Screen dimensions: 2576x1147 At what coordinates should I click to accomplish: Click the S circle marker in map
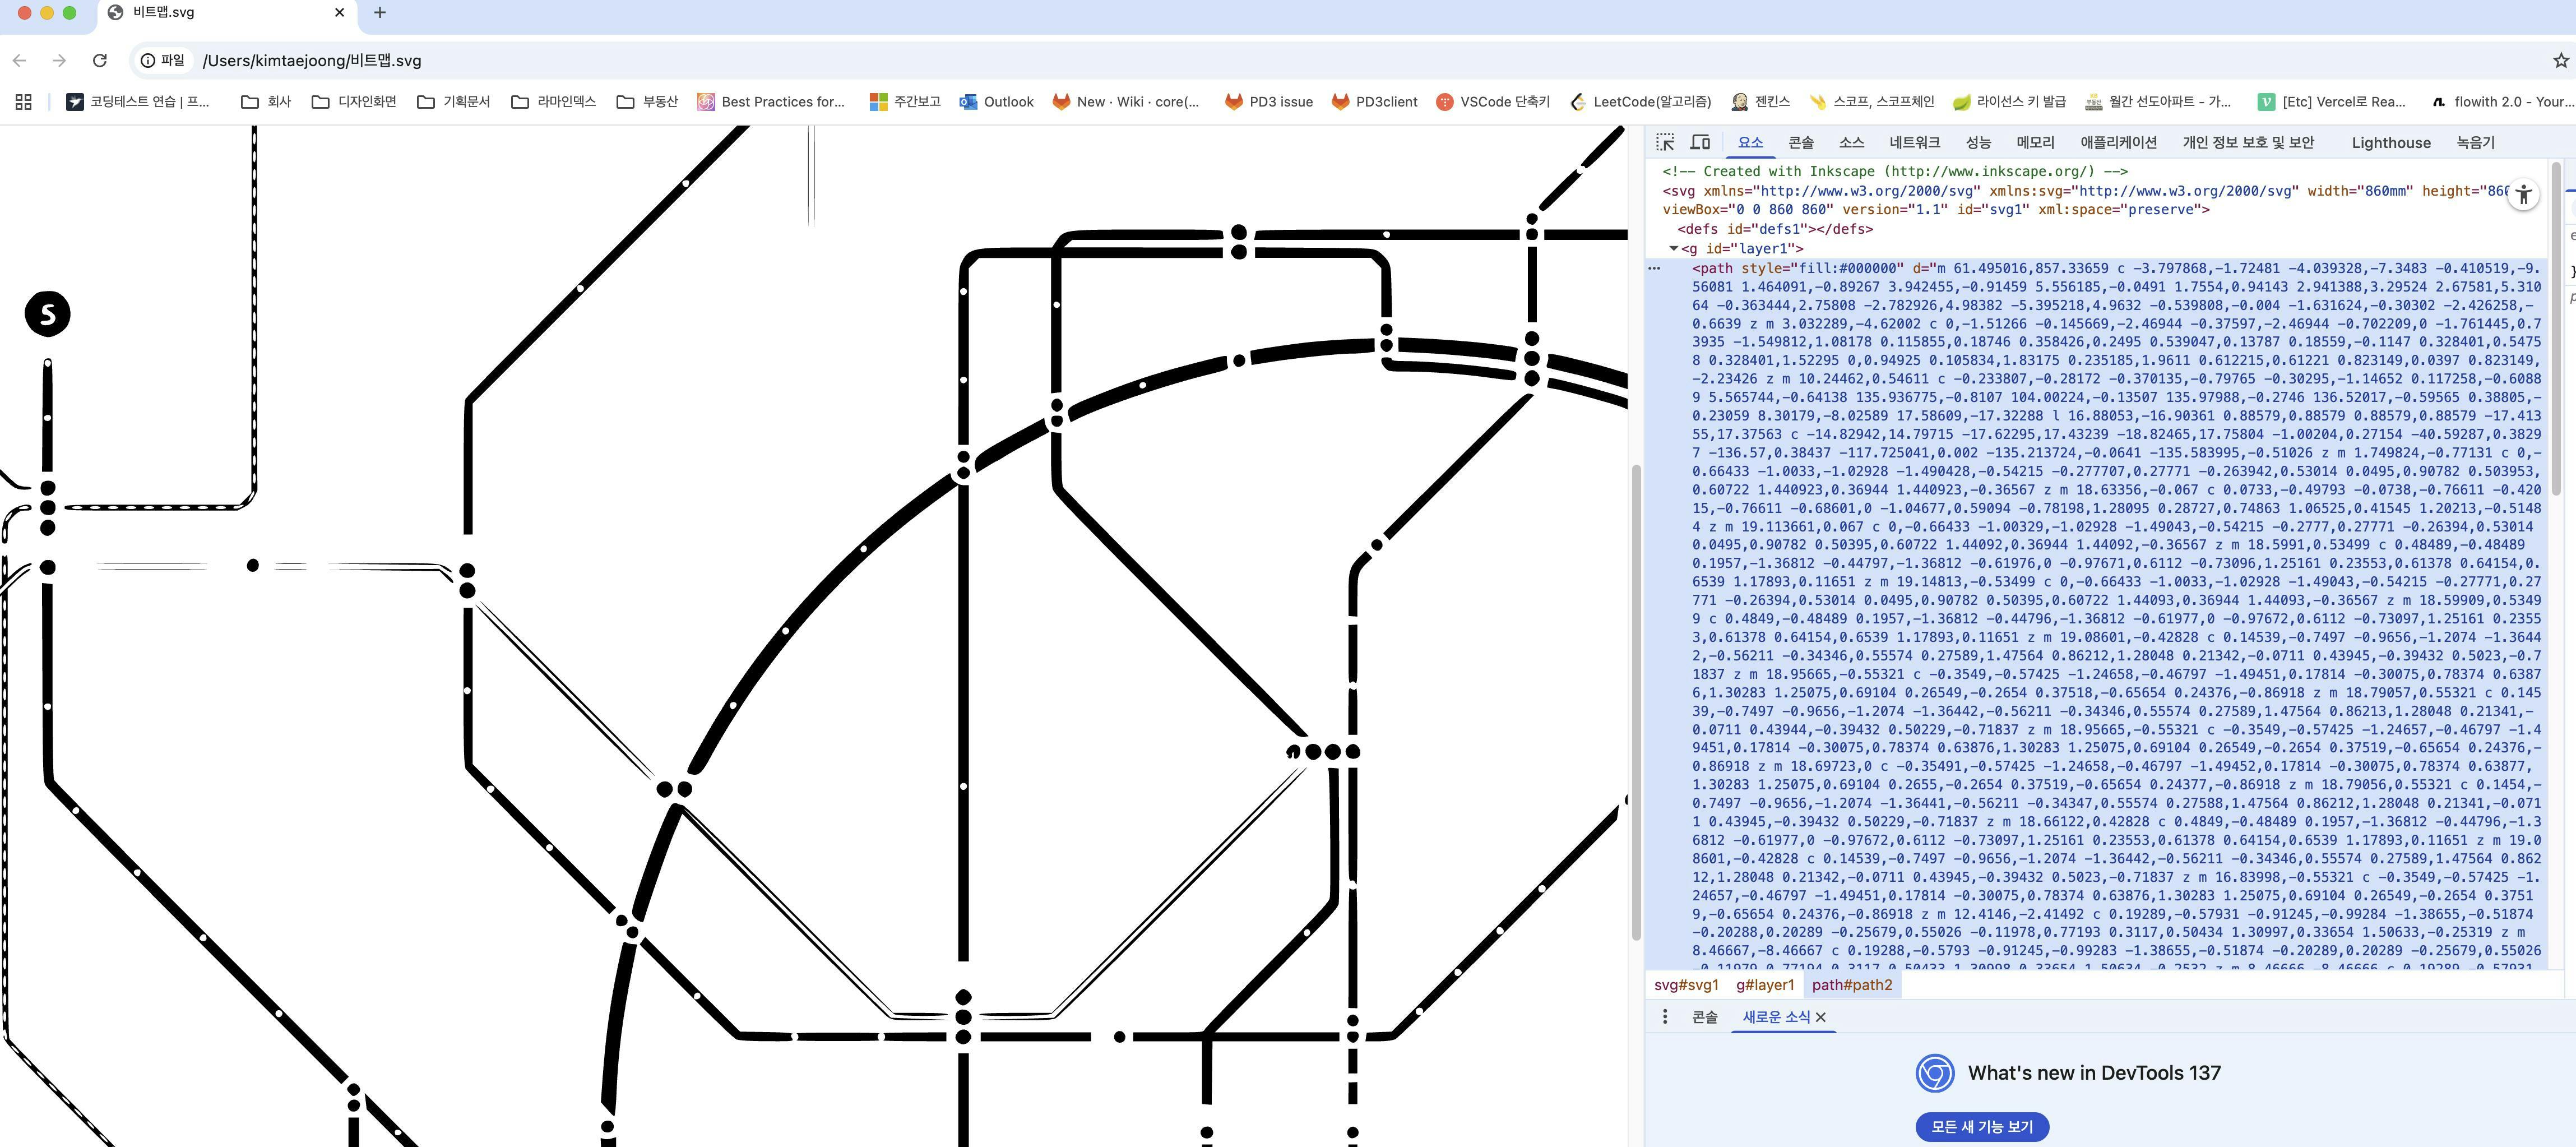pyautogui.click(x=47, y=314)
